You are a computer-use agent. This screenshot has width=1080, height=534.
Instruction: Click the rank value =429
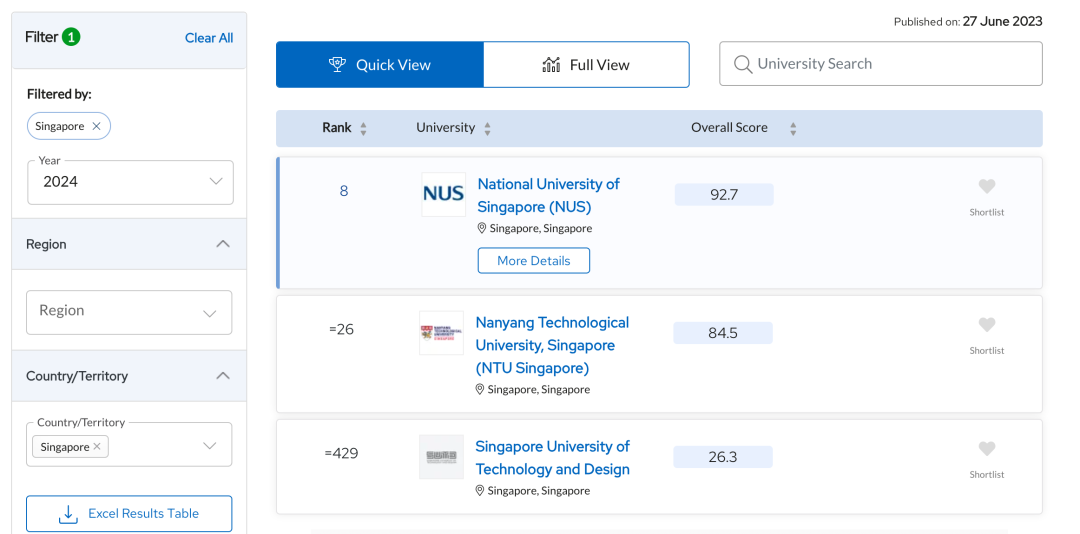(x=342, y=453)
